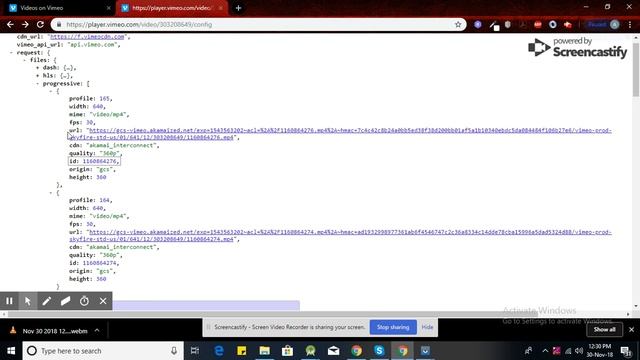Pause the Screencastify recording
The image size is (640, 360).
[x=9, y=301]
